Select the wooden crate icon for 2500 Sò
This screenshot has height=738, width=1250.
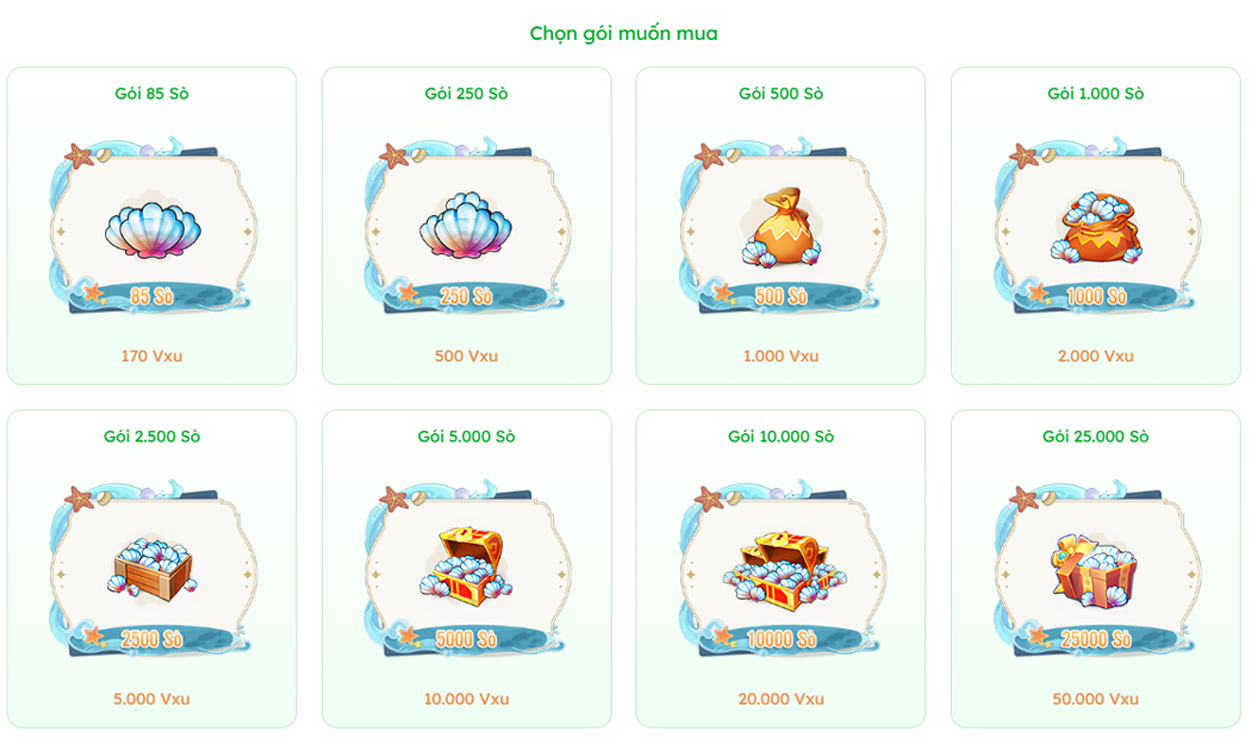click(152, 569)
